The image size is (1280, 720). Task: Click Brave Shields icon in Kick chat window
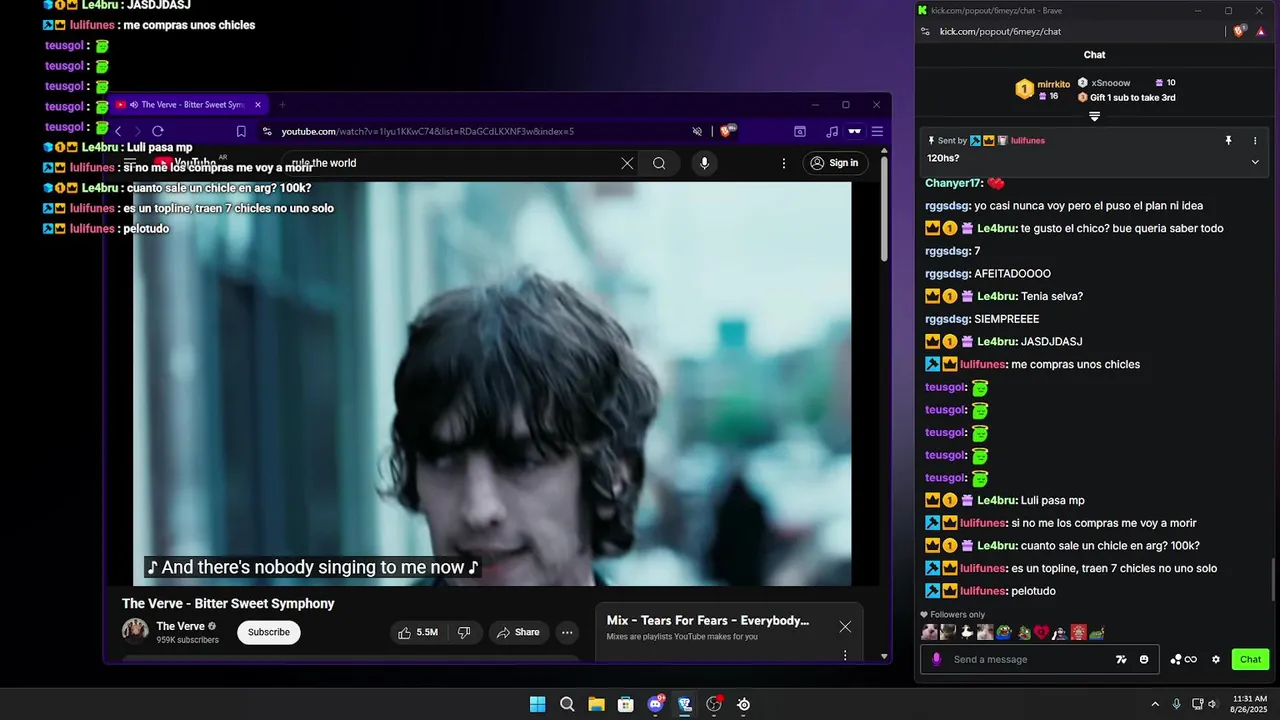tap(1240, 31)
